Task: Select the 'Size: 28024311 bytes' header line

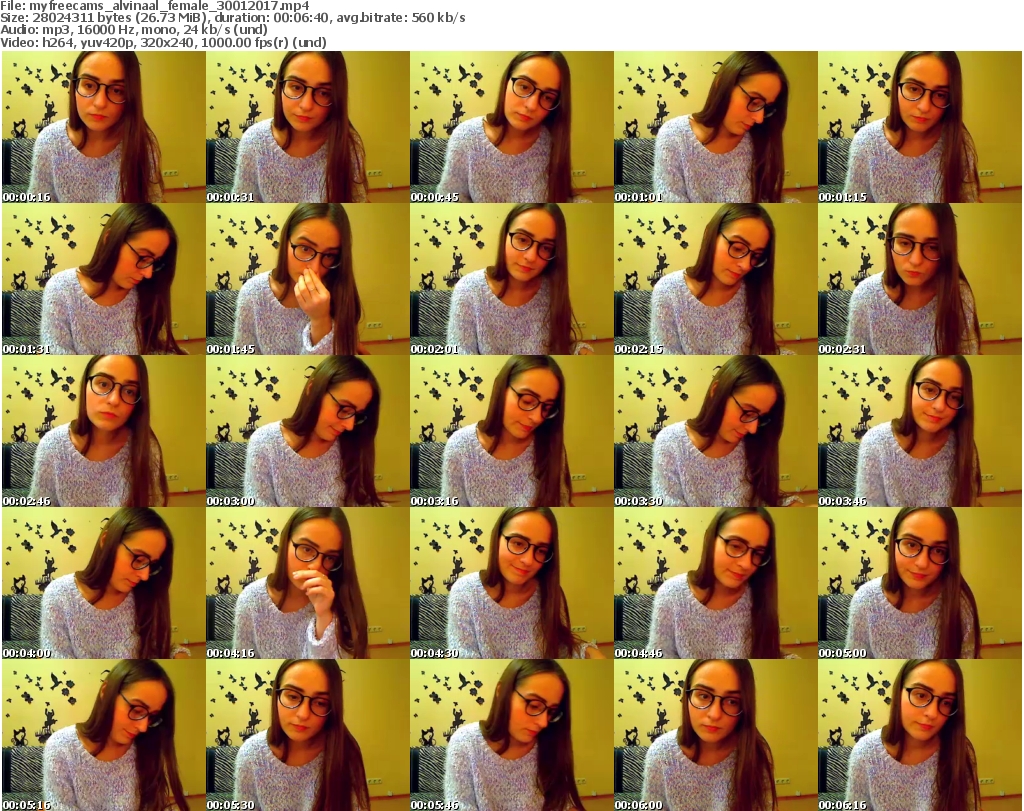Action: click(232, 18)
